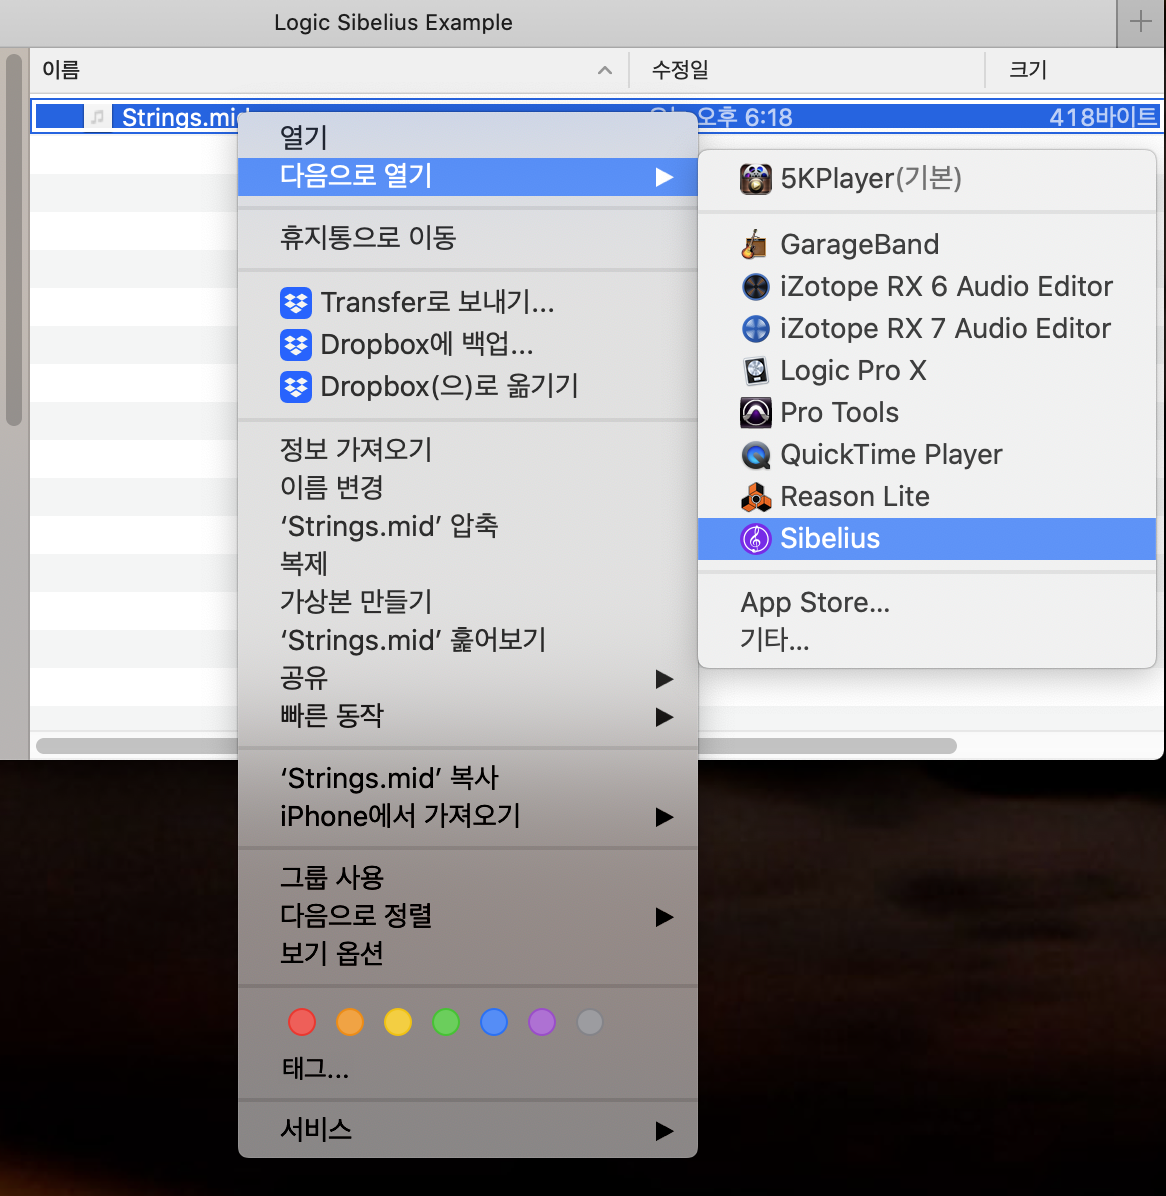Viewport: 1166px width, 1196px height.
Task: Select 가상본 만들기 menu entry
Action: coord(467,602)
